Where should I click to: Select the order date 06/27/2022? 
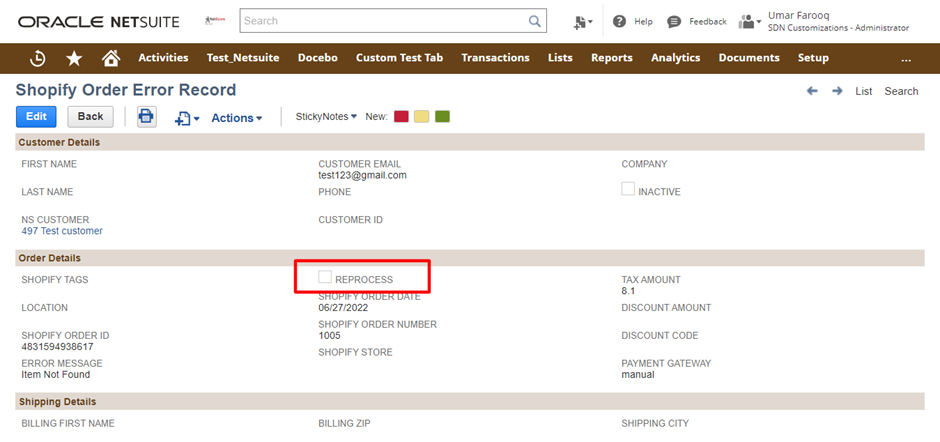click(x=343, y=308)
